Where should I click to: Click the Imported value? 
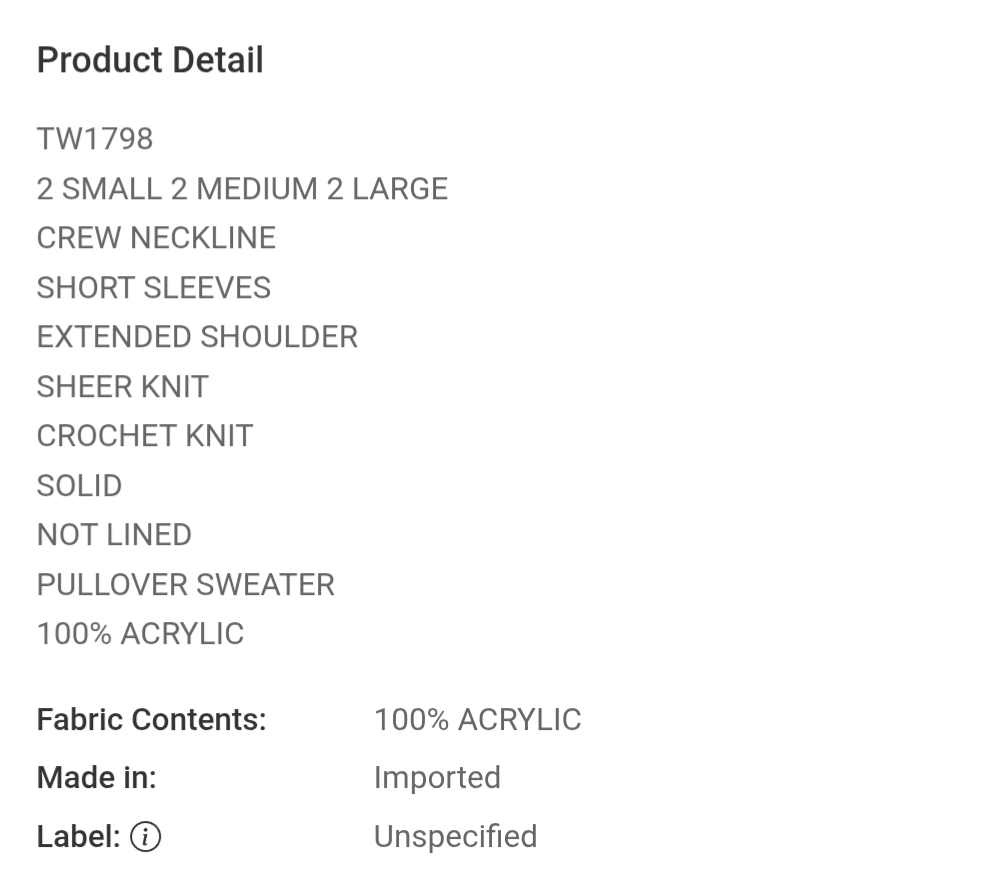[437, 777]
